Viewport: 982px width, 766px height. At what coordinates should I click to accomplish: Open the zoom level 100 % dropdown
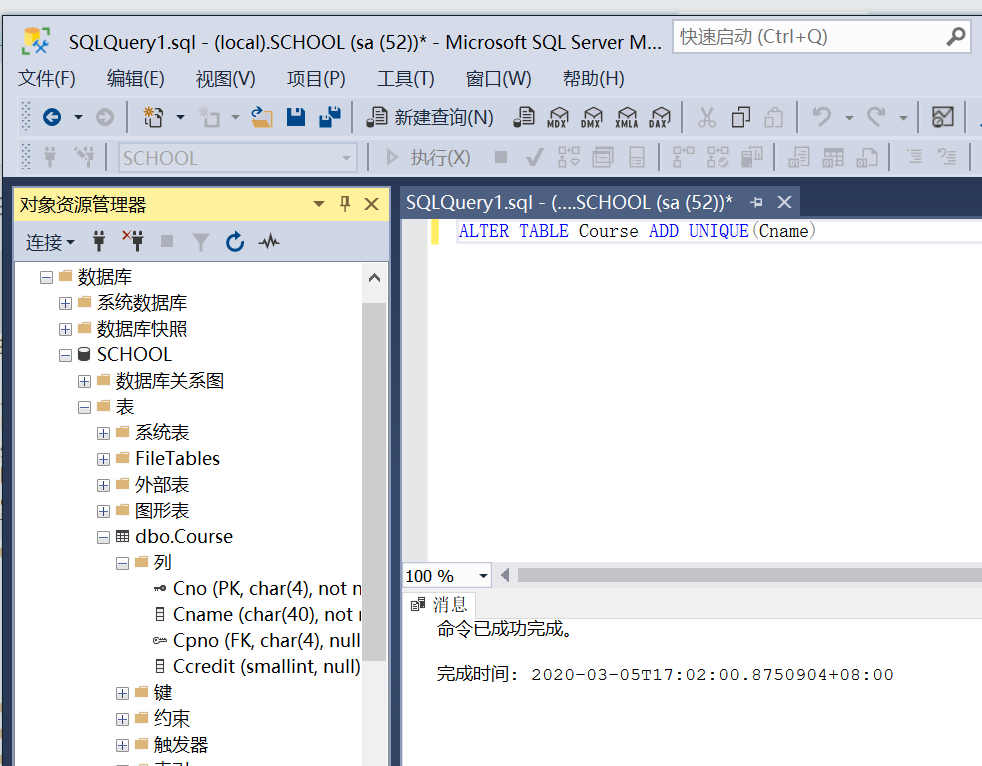click(483, 576)
